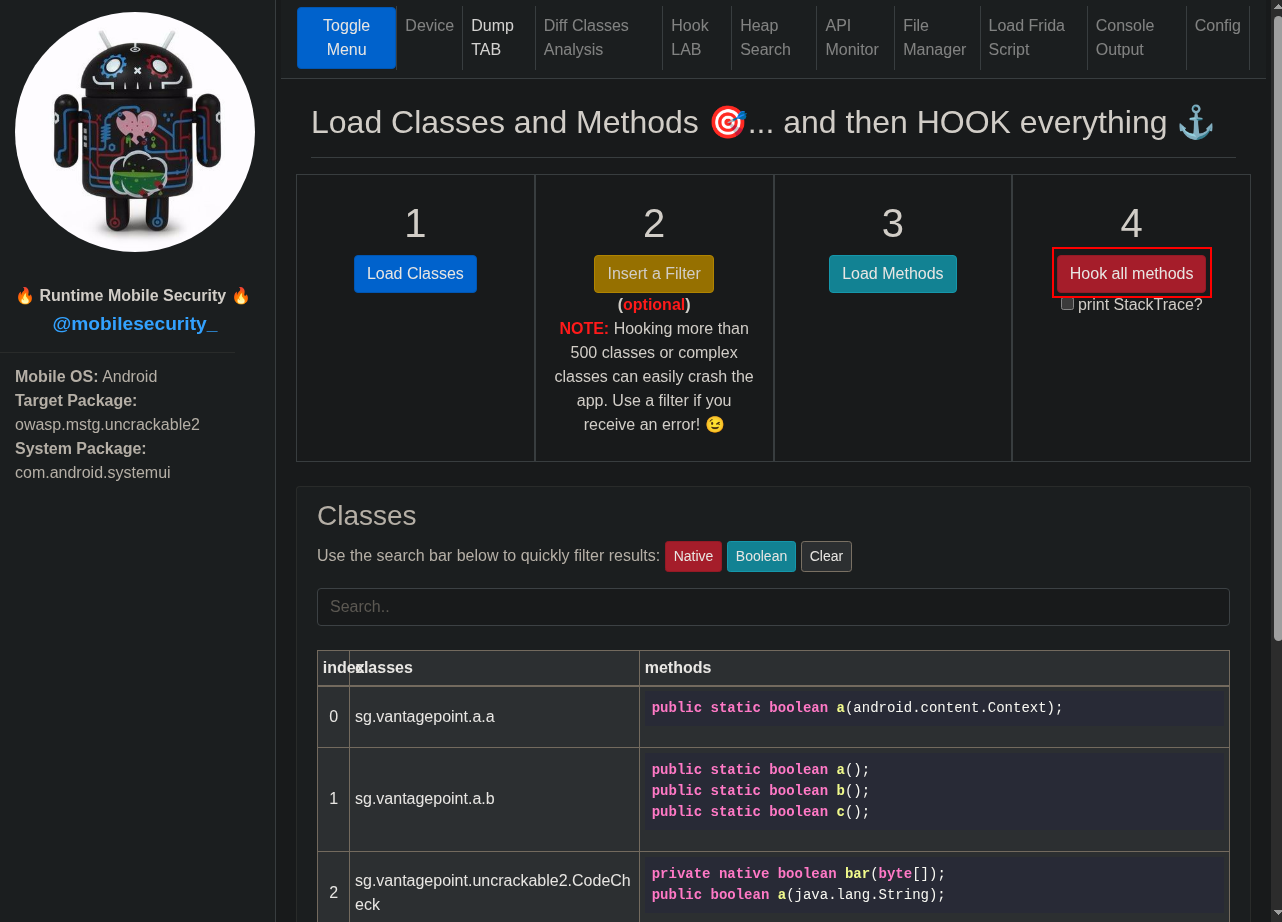Go to the Heap Search tab
Screen dimensions: 1282x922
[765, 37]
